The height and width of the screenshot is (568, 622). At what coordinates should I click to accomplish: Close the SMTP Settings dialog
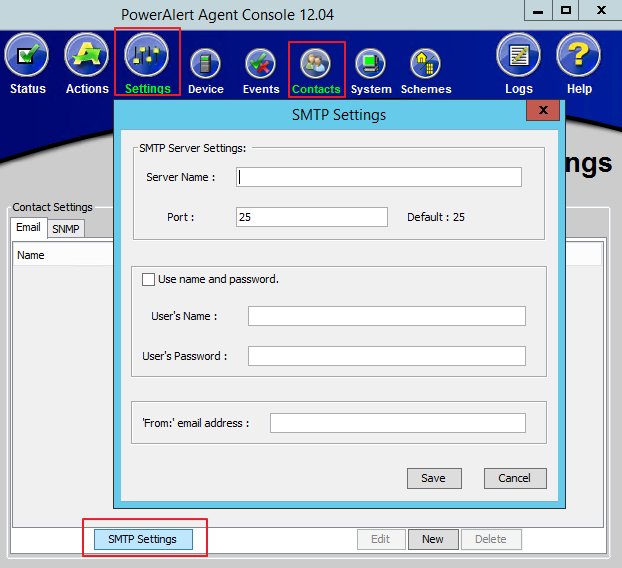[x=543, y=110]
